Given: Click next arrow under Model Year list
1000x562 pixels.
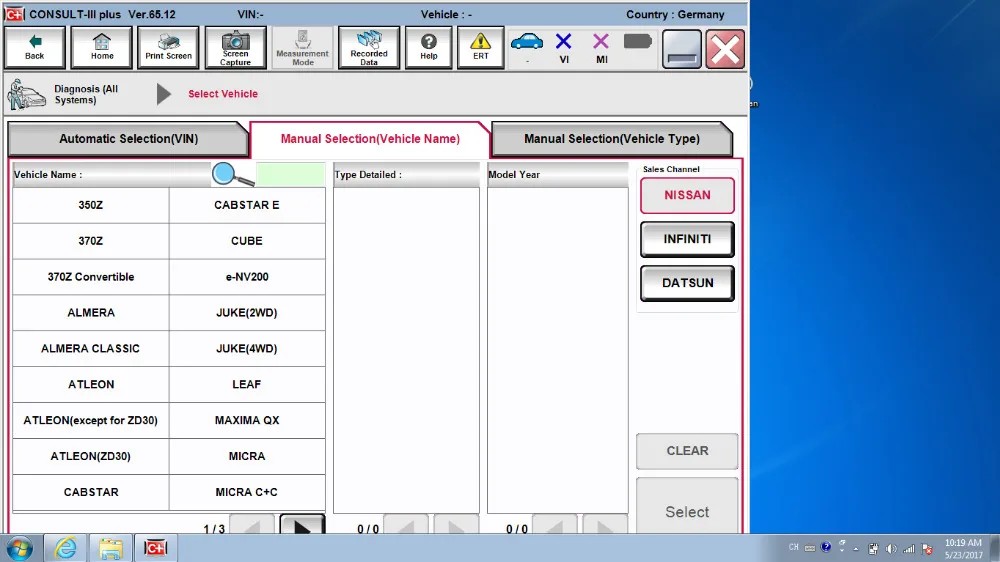Looking at the screenshot, I should [605, 524].
